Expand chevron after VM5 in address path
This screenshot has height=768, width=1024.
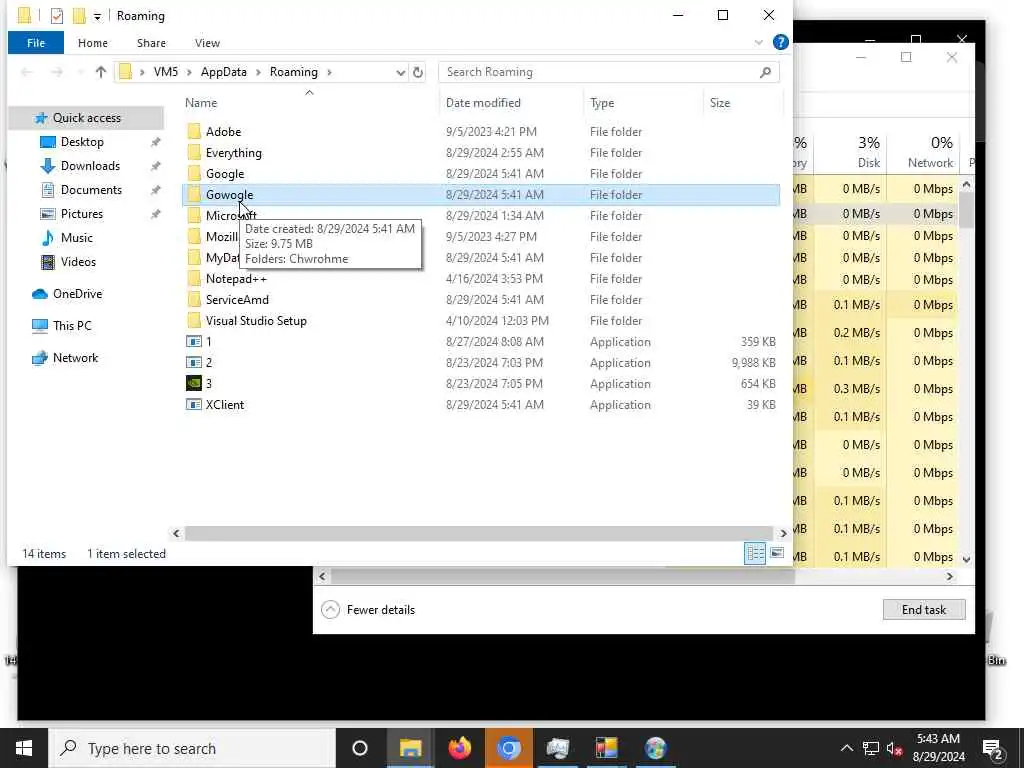(189, 72)
